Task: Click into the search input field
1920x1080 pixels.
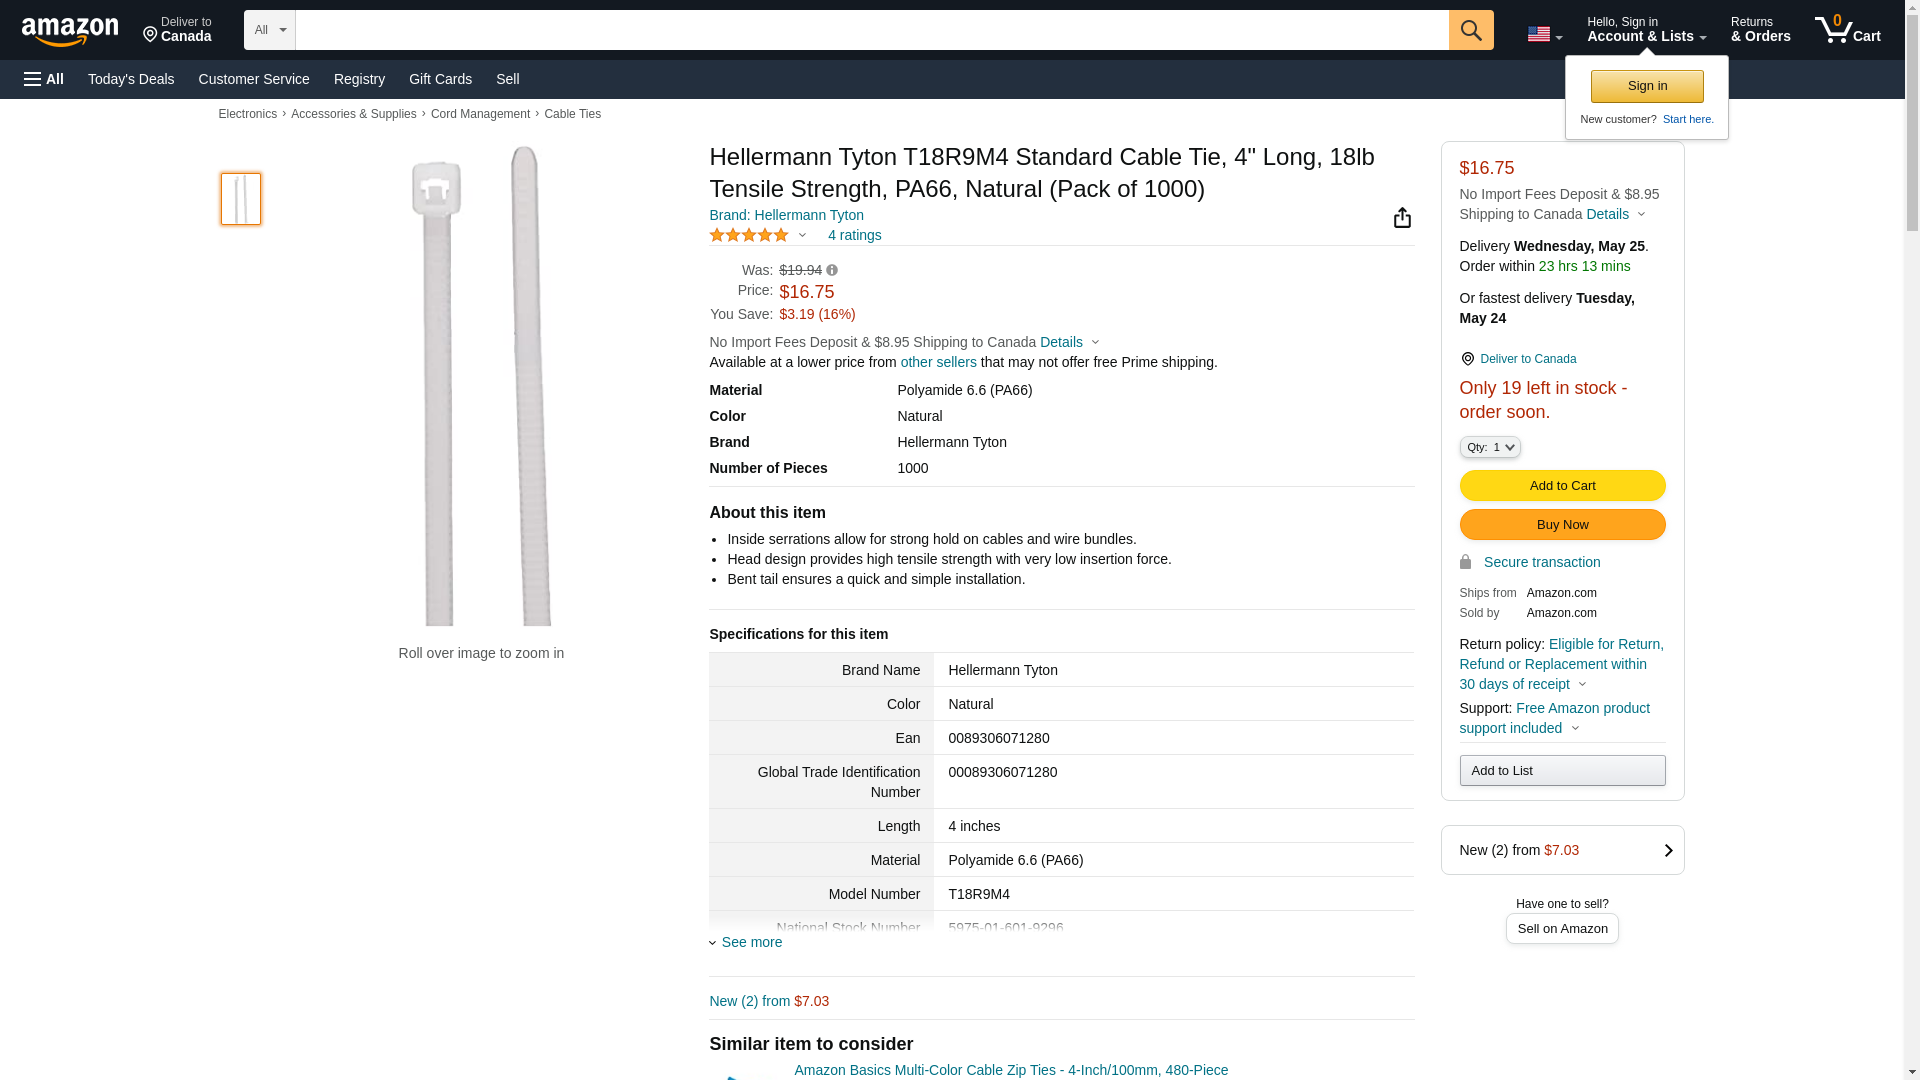Action: pos(872,30)
